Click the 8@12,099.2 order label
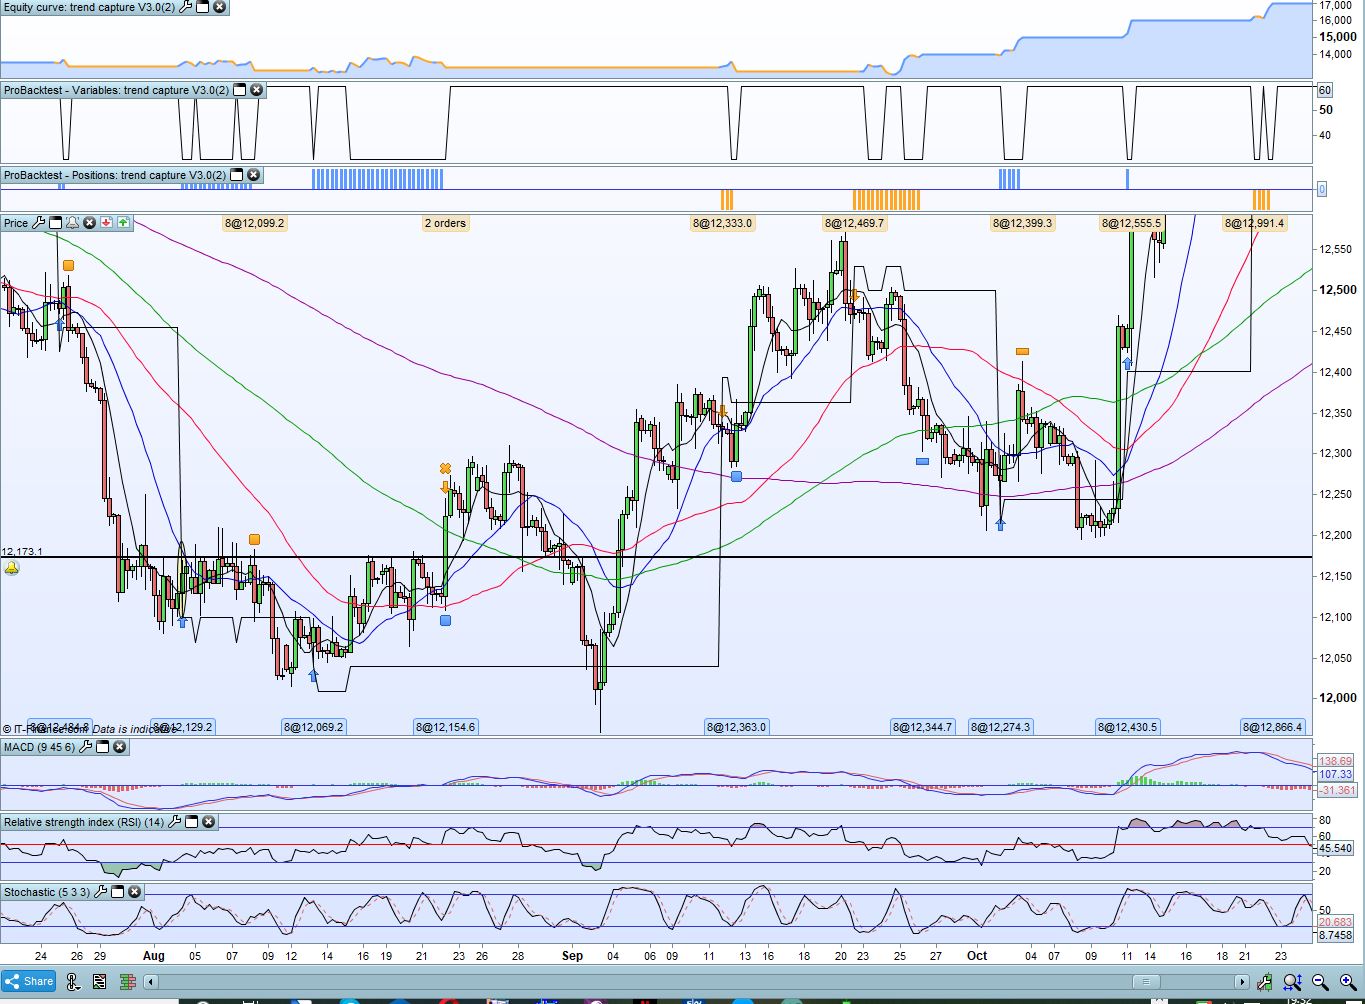The image size is (1365, 1004). click(x=255, y=223)
